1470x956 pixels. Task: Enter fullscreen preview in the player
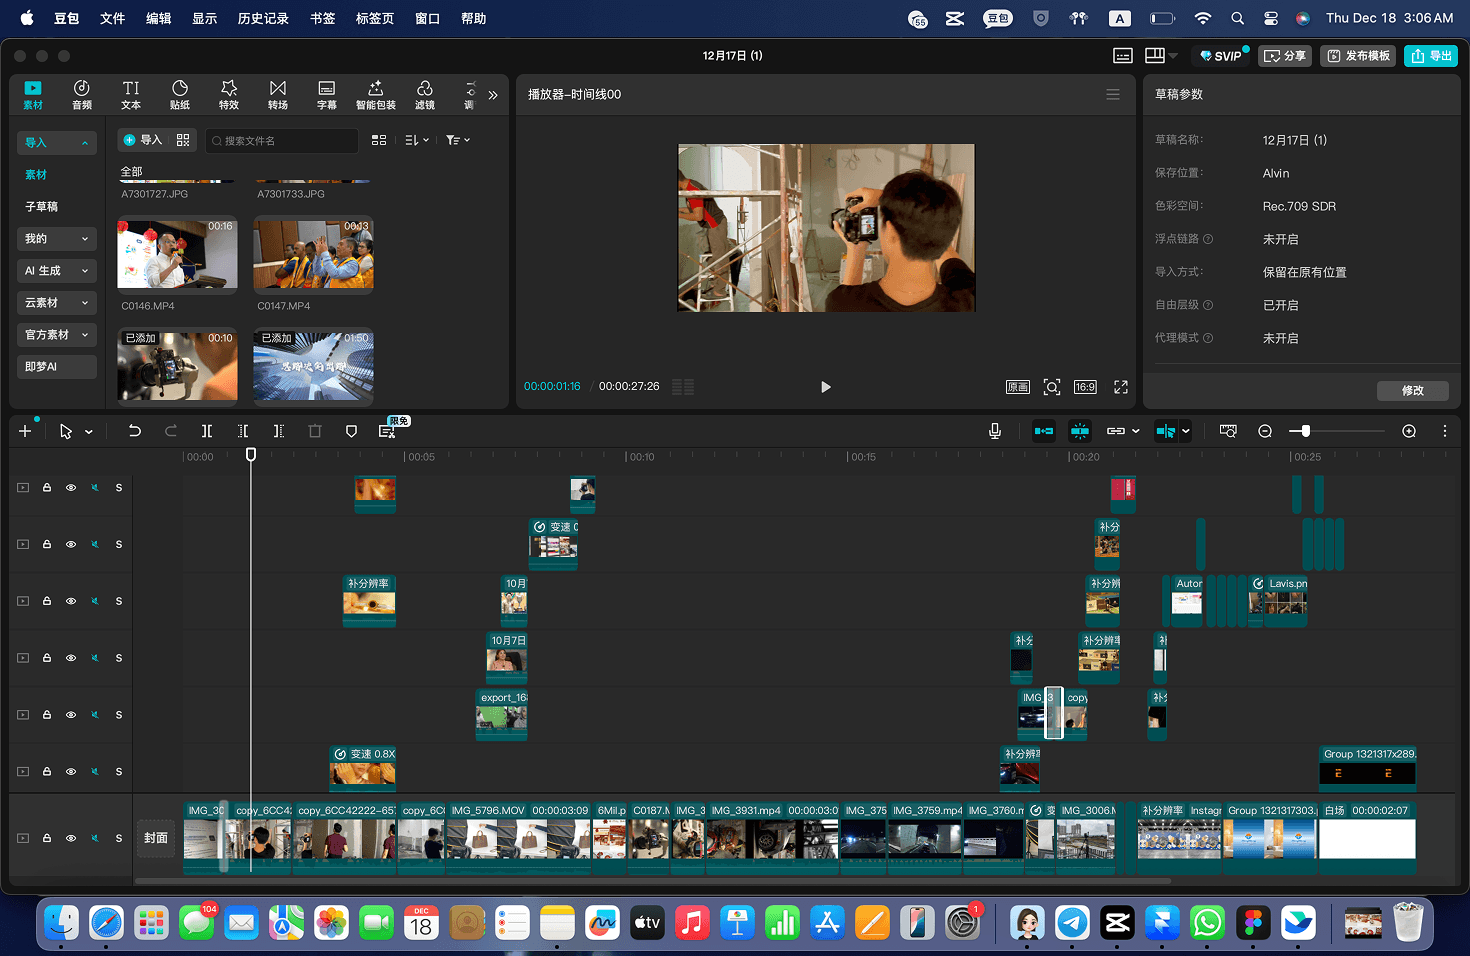click(1121, 387)
